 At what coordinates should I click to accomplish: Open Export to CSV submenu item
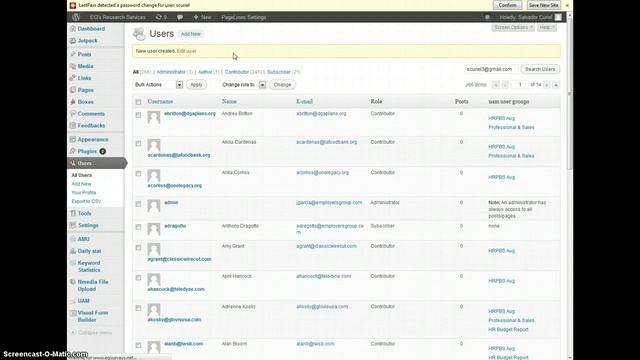point(86,201)
